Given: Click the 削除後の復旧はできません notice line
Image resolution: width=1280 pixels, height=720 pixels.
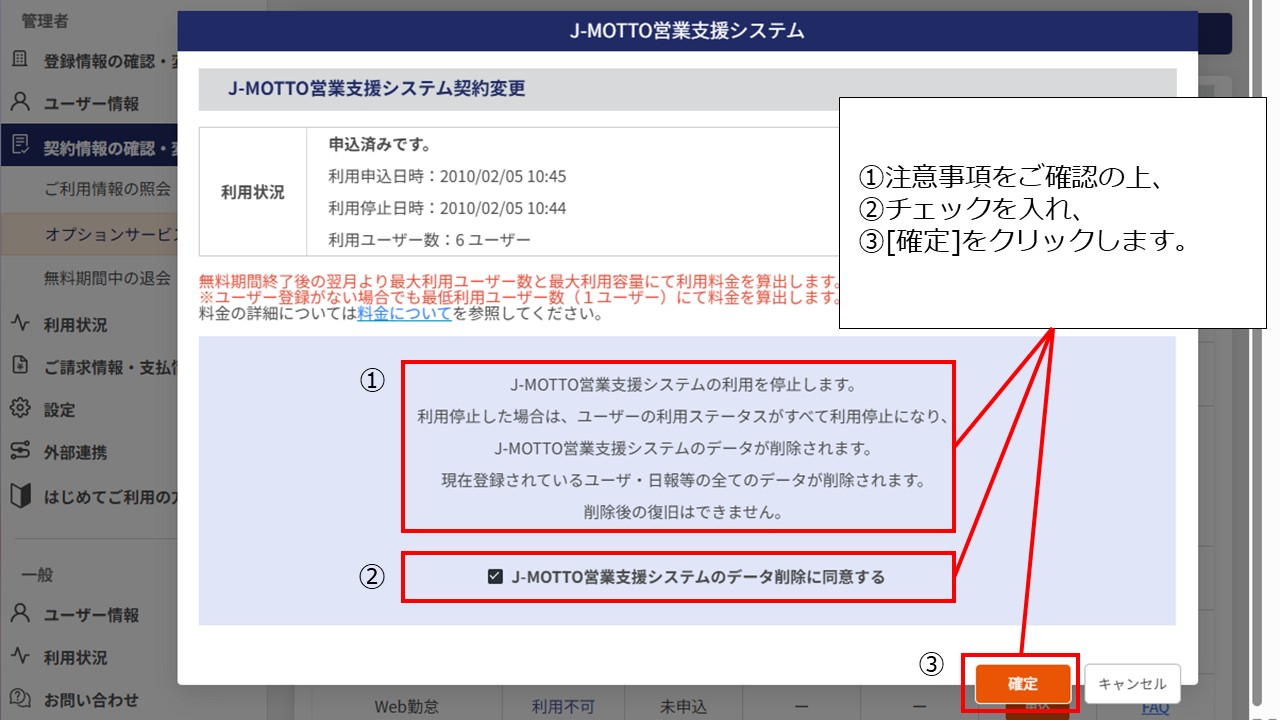Looking at the screenshot, I should [x=682, y=512].
